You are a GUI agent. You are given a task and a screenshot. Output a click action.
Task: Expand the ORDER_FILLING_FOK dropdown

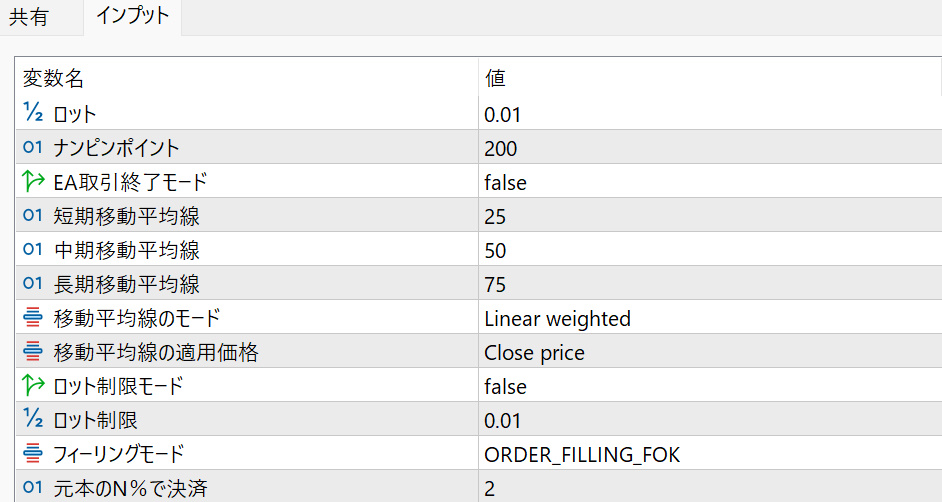(581, 454)
